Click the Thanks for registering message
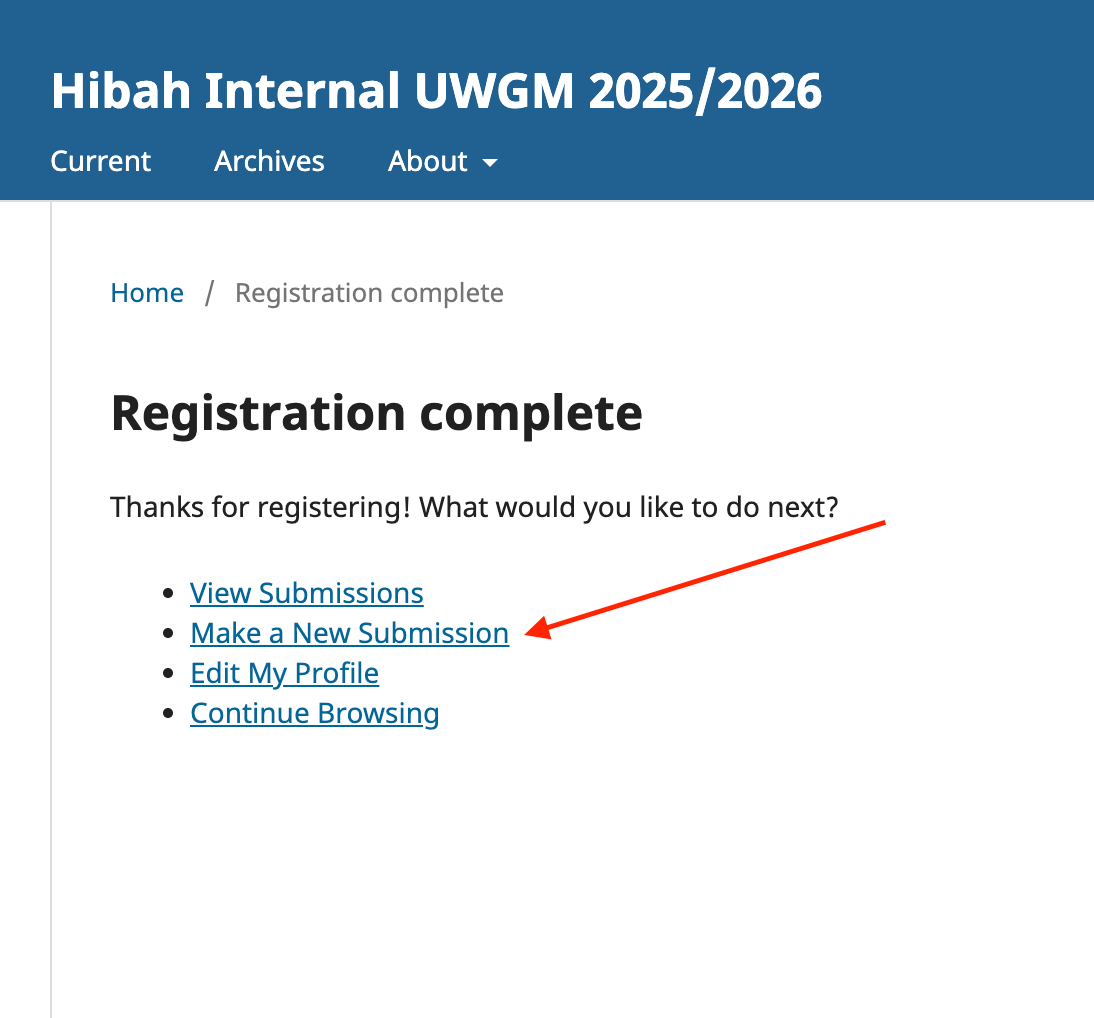The height and width of the screenshot is (1018, 1094). pos(474,507)
